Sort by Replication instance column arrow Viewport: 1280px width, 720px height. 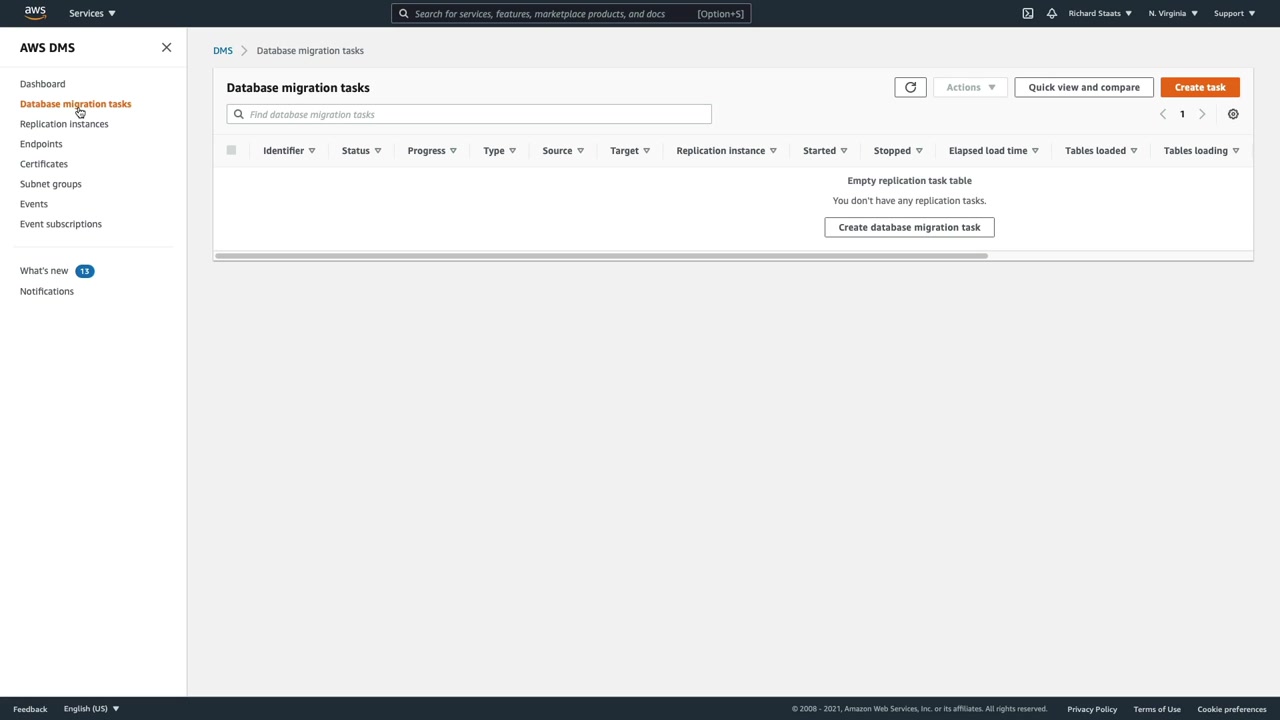[773, 151]
